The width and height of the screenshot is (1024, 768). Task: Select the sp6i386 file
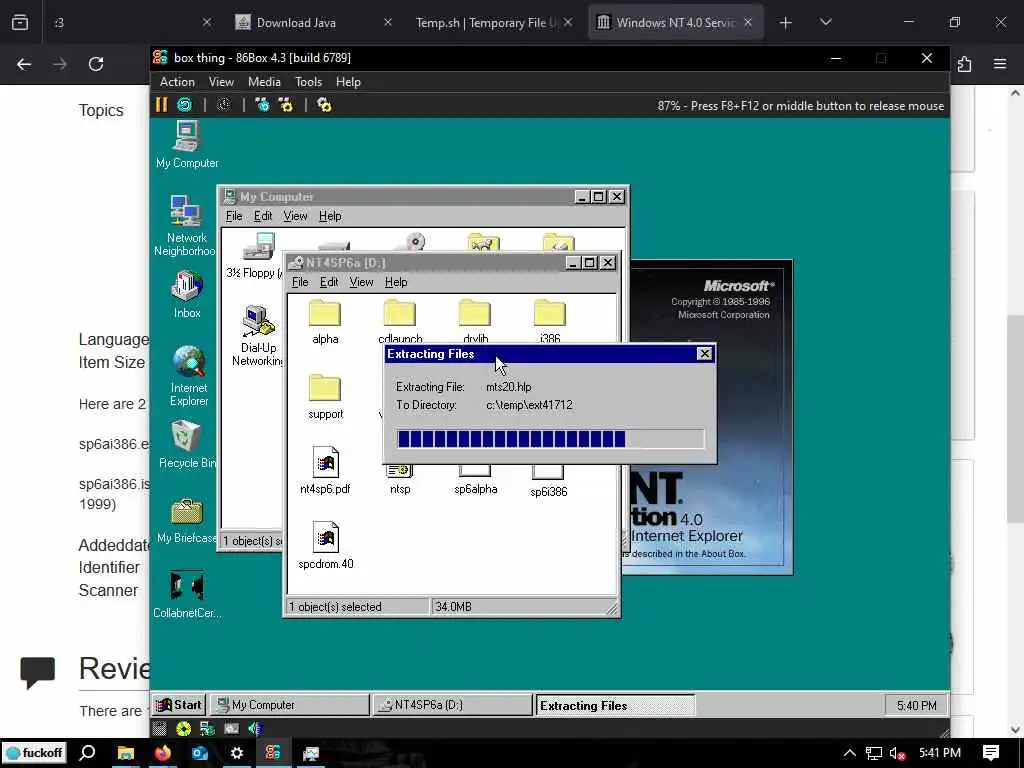pos(549,481)
